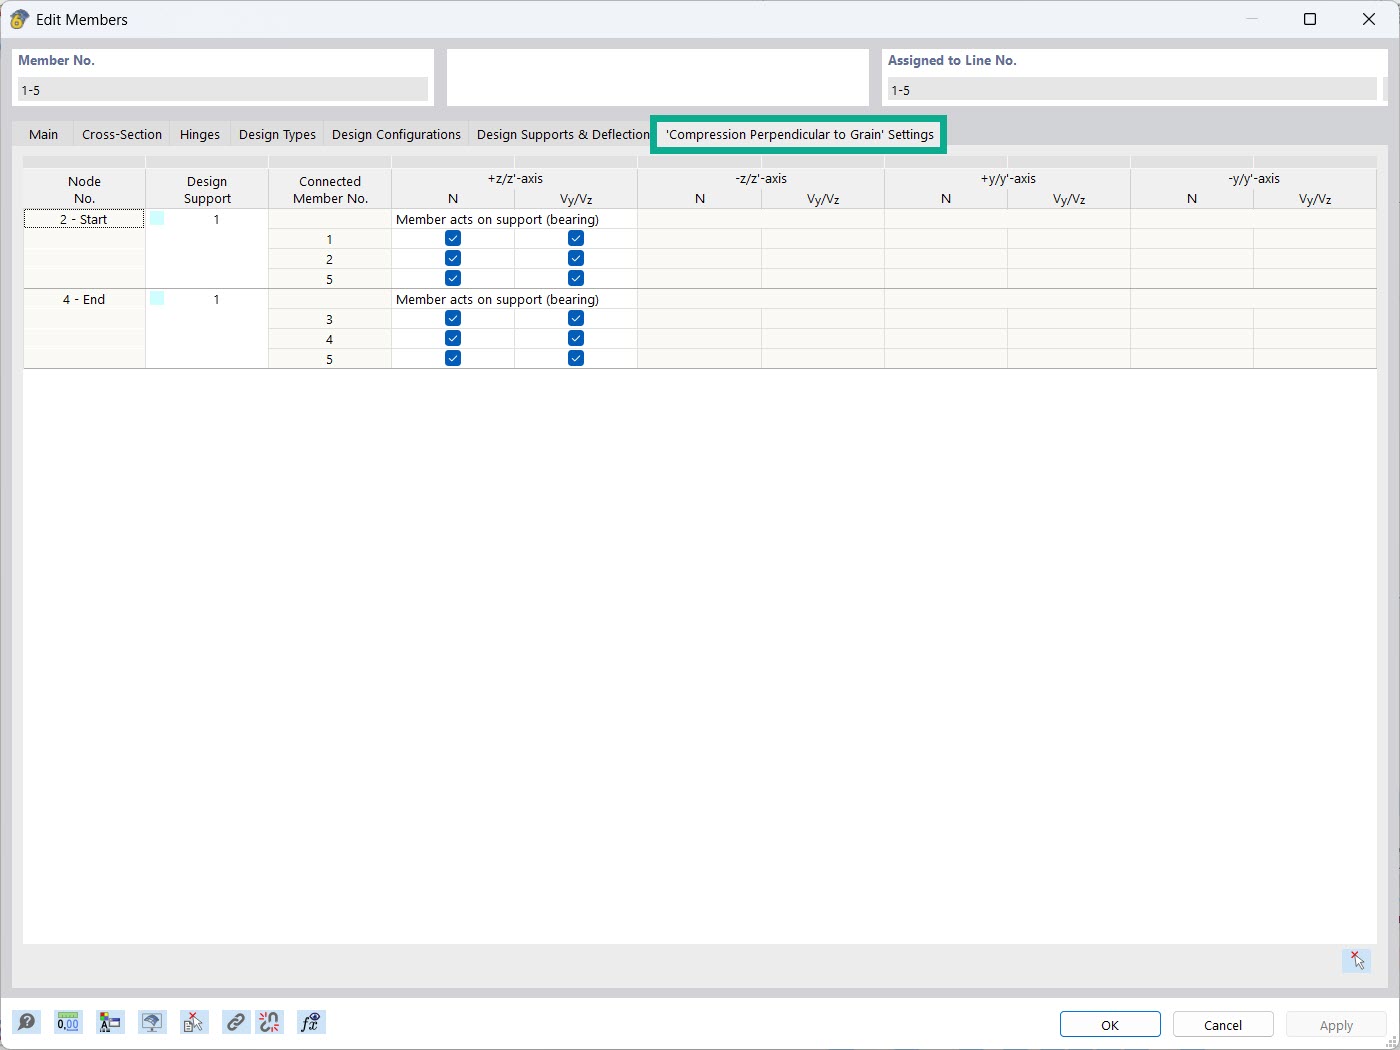This screenshot has height=1050, width=1400.
Task: Open the display color settings
Action: pos(110,1022)
